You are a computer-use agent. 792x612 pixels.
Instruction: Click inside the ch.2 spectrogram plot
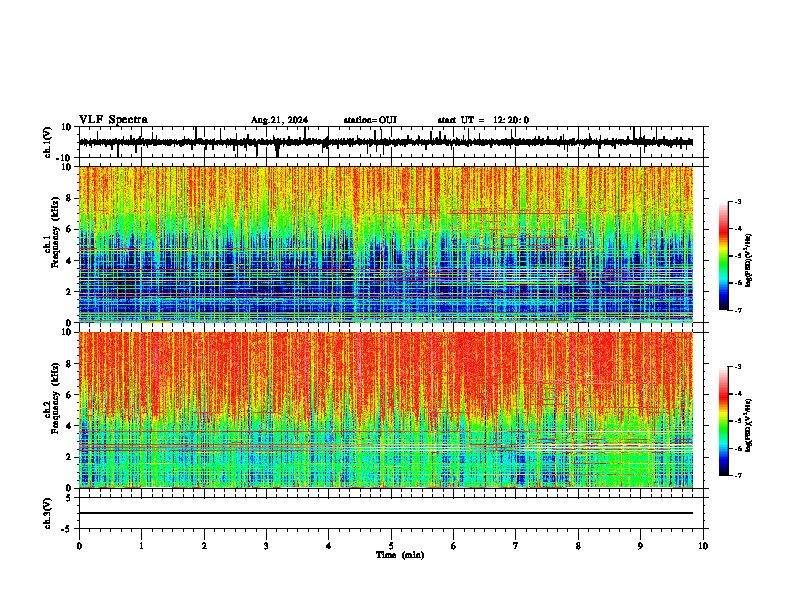[386, 410]
